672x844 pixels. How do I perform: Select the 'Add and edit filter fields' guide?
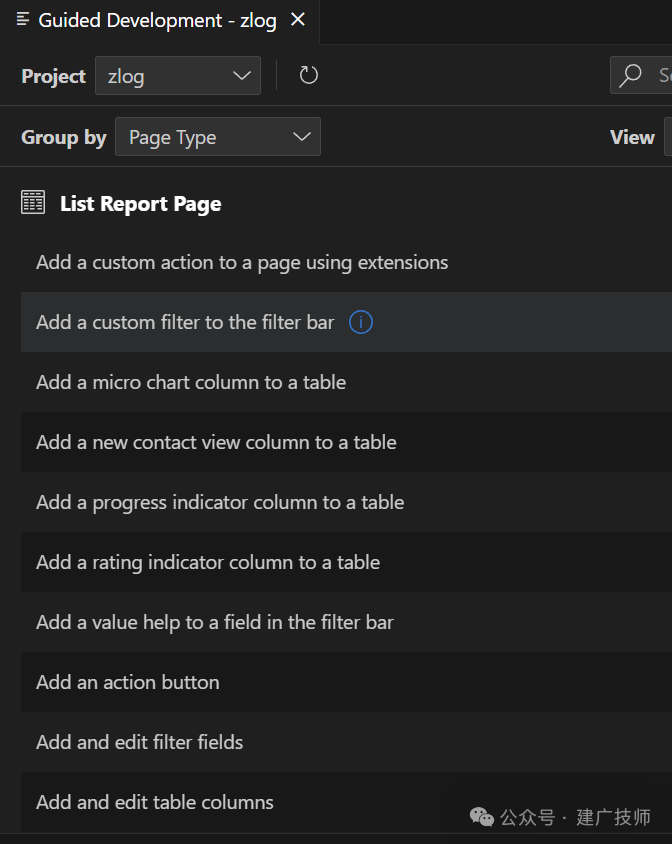346,742
